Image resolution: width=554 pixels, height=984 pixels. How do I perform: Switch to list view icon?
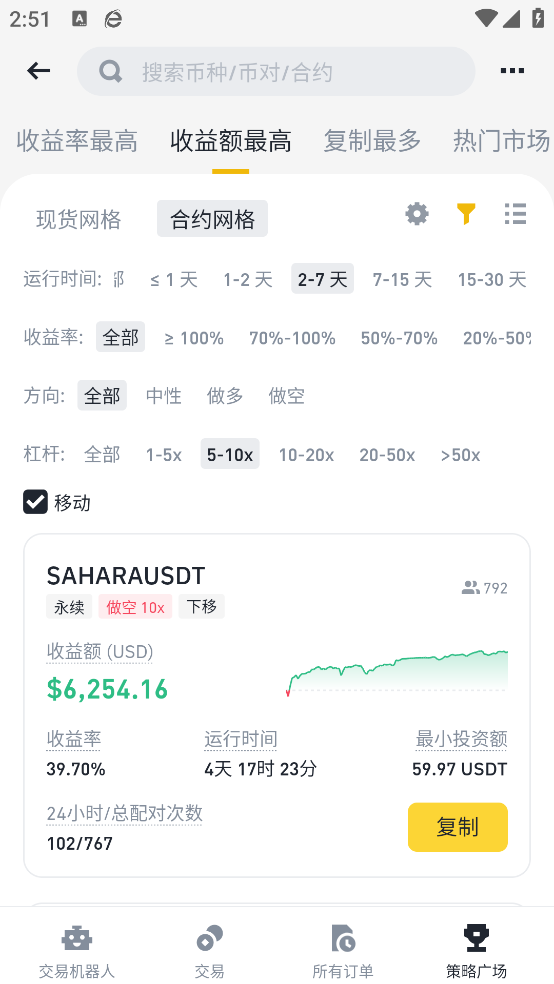515,214
